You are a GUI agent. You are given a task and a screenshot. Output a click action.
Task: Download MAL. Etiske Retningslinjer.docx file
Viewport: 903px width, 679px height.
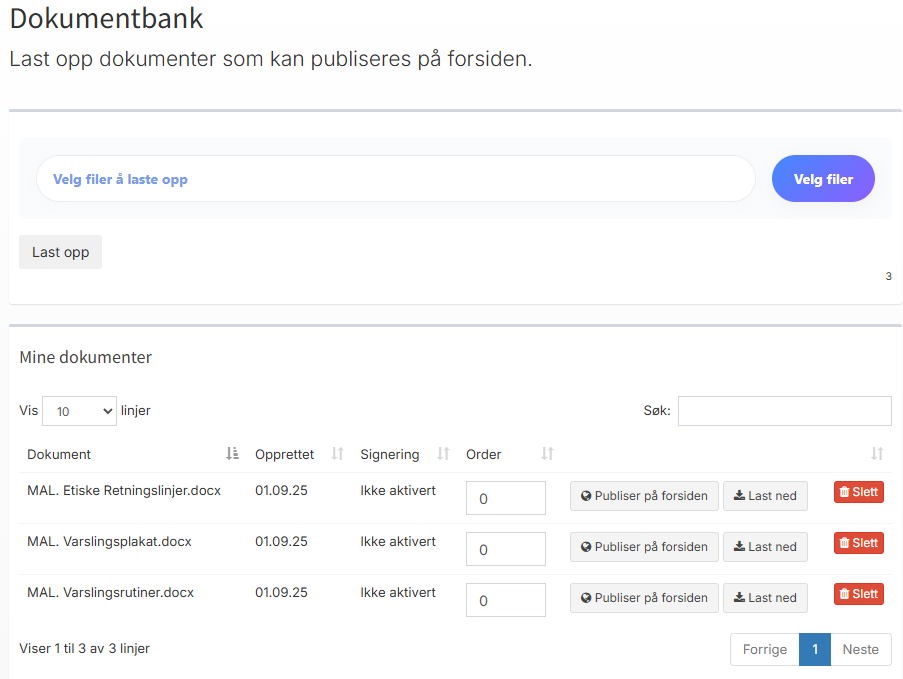click(x=764, y=496)
